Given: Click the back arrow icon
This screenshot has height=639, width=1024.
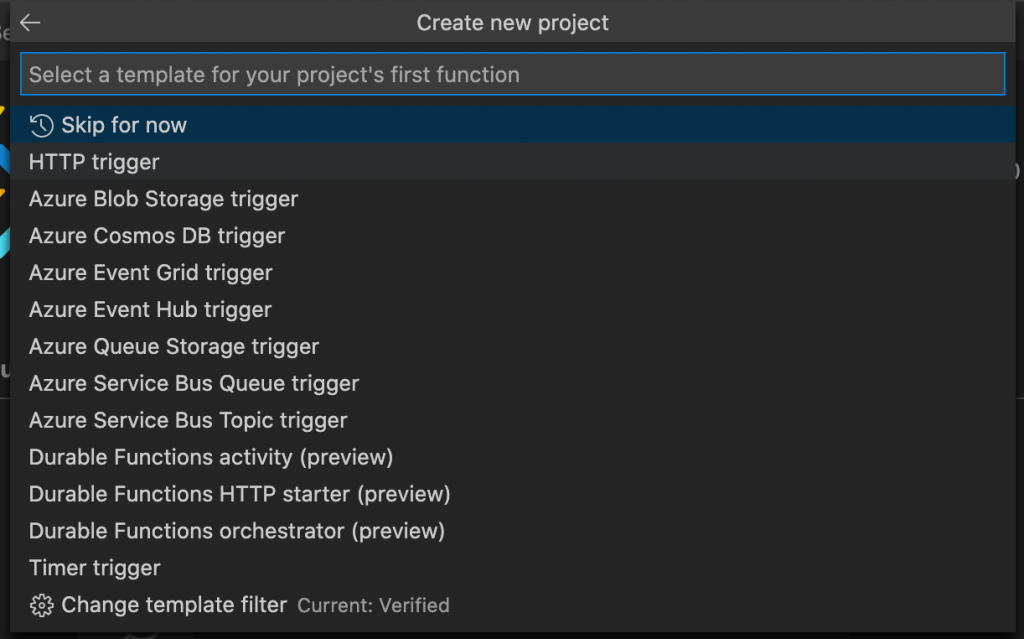Looking at the screenshot, I should click(x=30, y=23).
